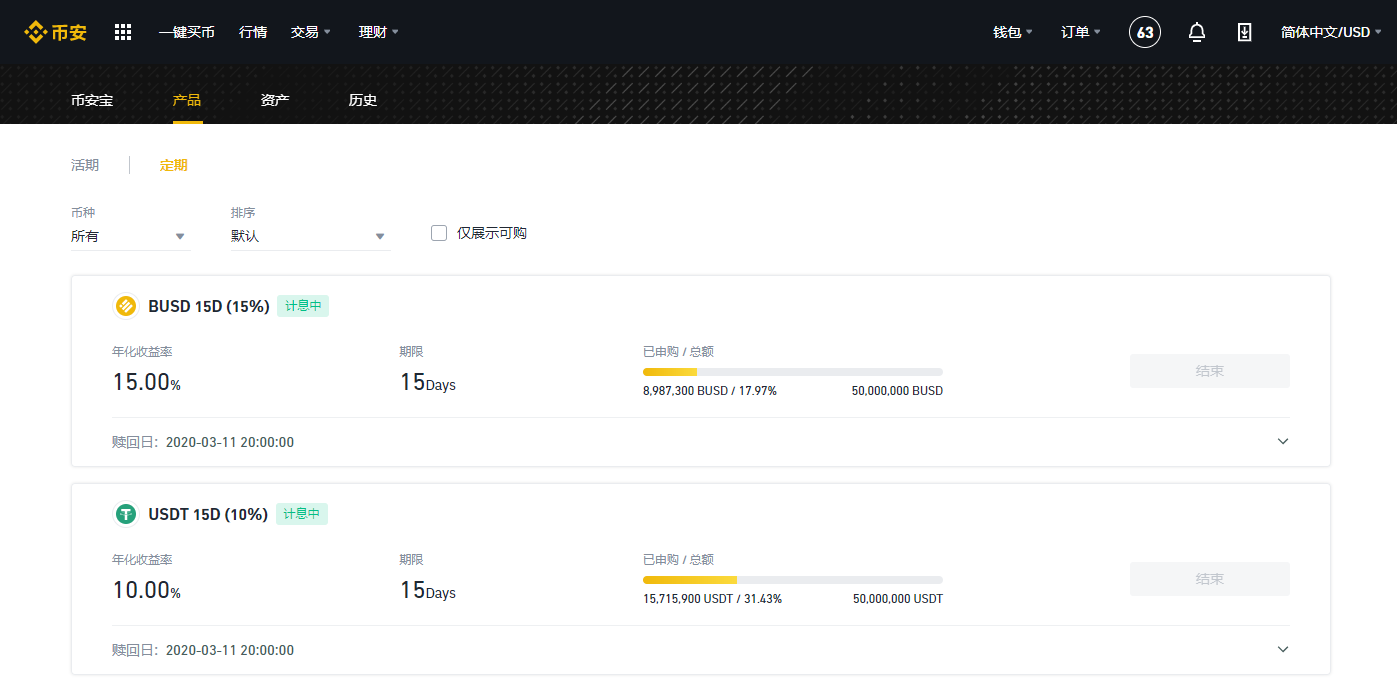
Task: Select the 定期 savings option
Action: pyautogui.click(x=173, y=165)
